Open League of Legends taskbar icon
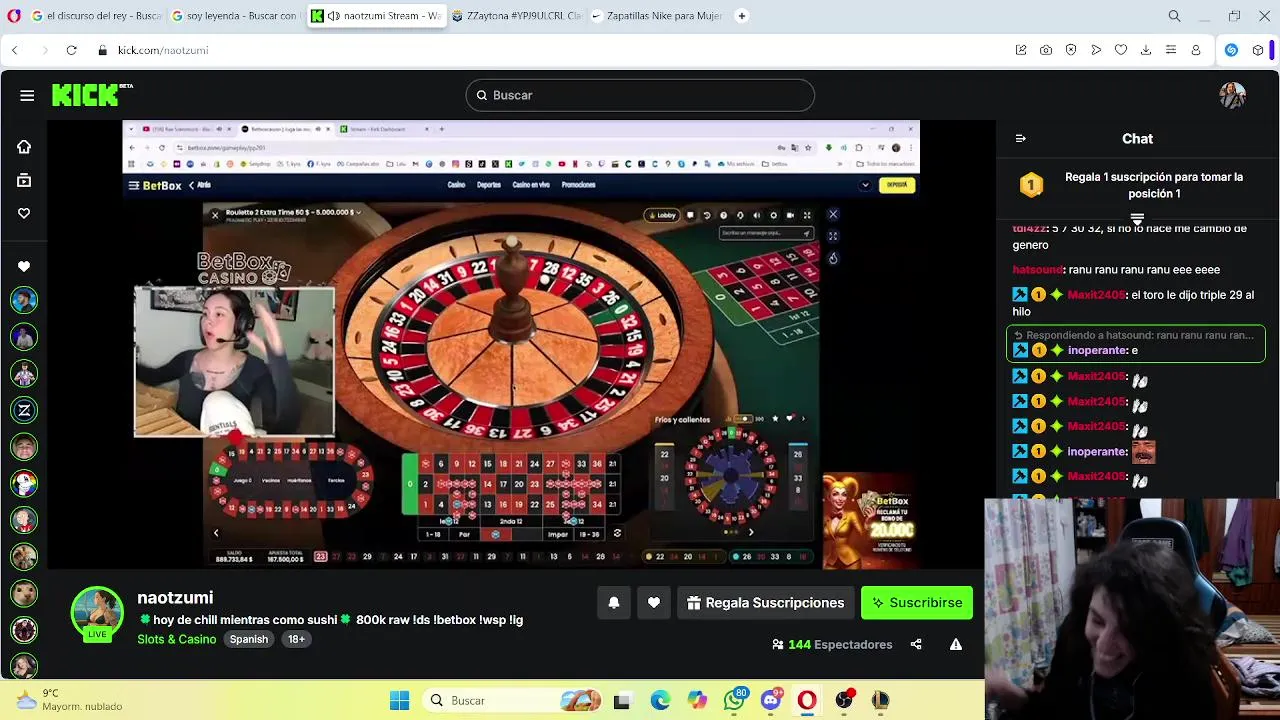The height and width of the screenshot is (720, 1280). pyautogui.click(x=880, y=700)
